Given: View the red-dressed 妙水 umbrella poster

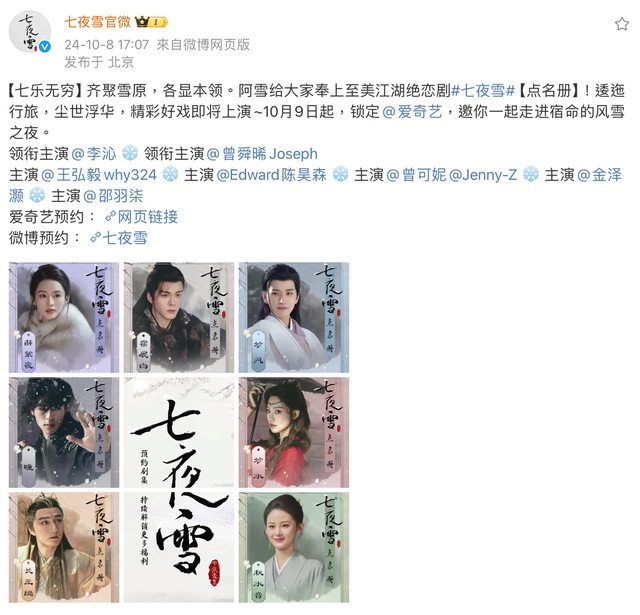Looking at the screenshot, I should 294,432.
